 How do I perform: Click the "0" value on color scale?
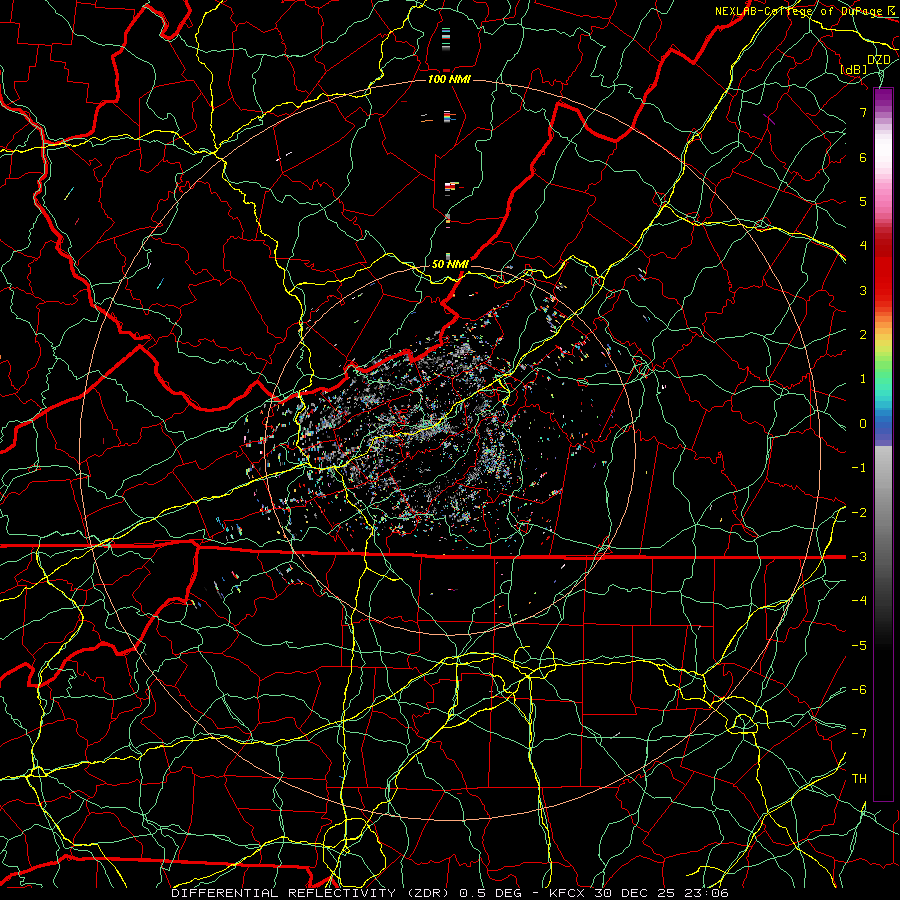point(863,424)
